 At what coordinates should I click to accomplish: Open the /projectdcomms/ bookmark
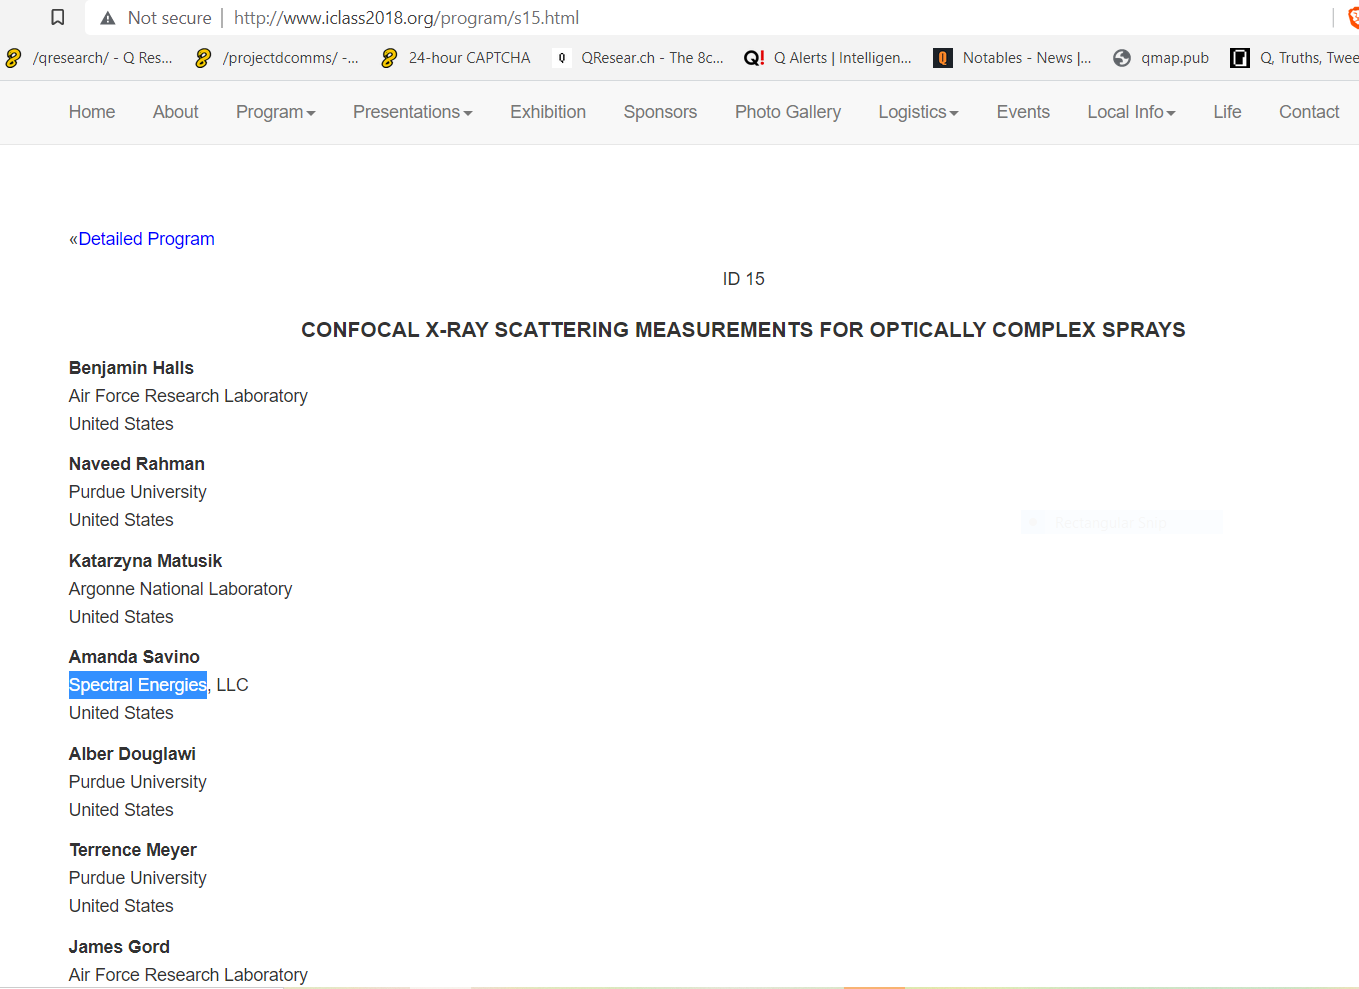[x=277, y=58]
